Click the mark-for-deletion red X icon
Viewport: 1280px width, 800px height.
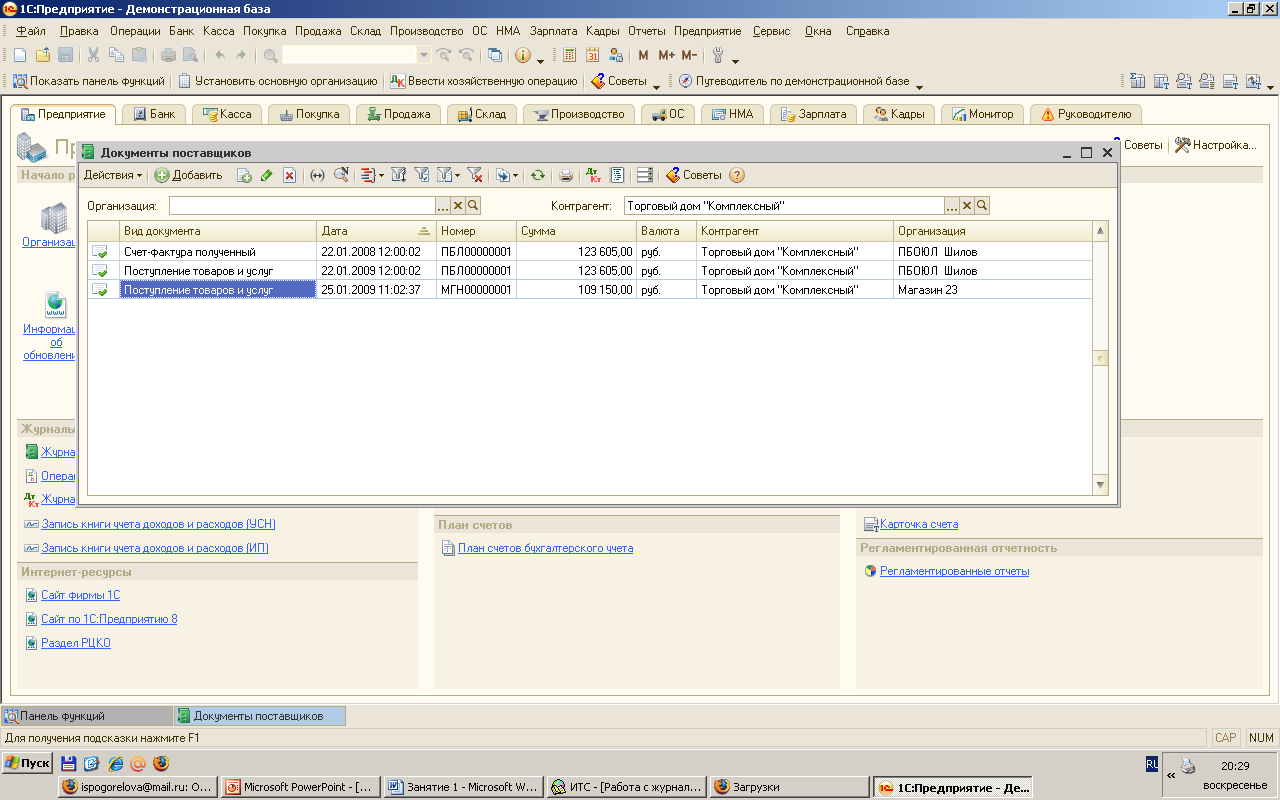point(289,175)
